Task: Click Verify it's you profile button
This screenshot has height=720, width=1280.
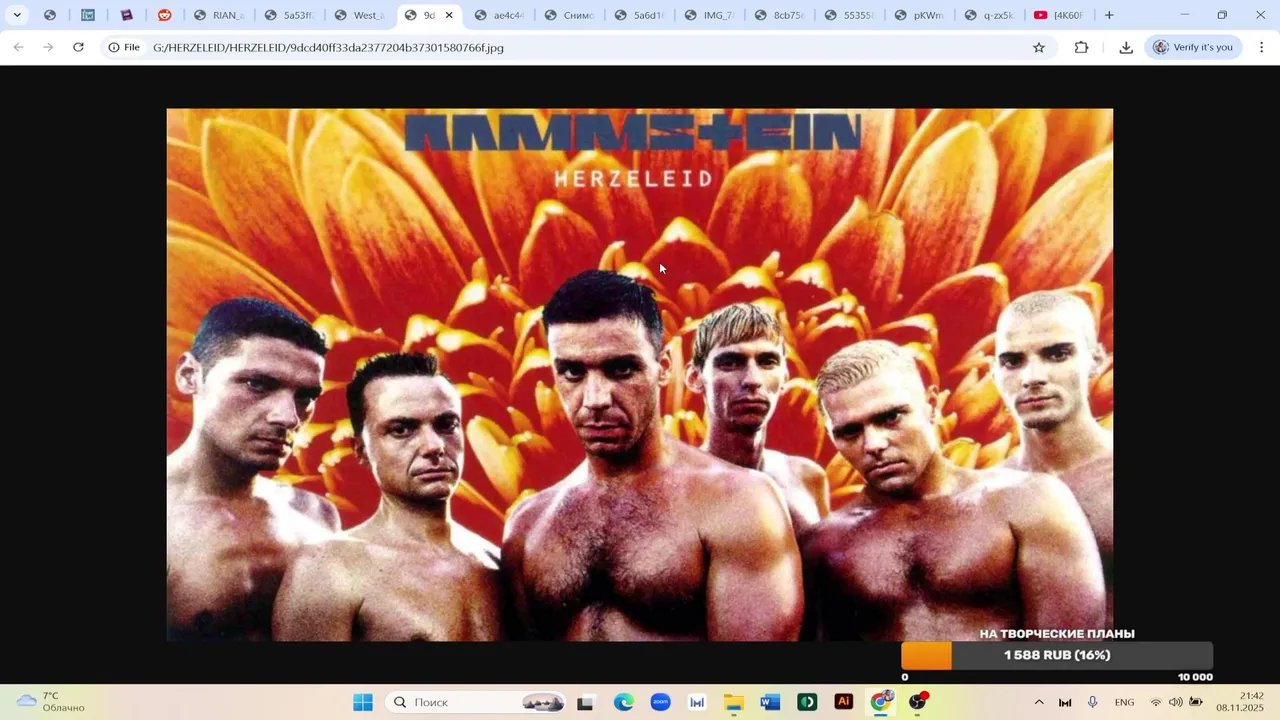Action: (1193, 47)
